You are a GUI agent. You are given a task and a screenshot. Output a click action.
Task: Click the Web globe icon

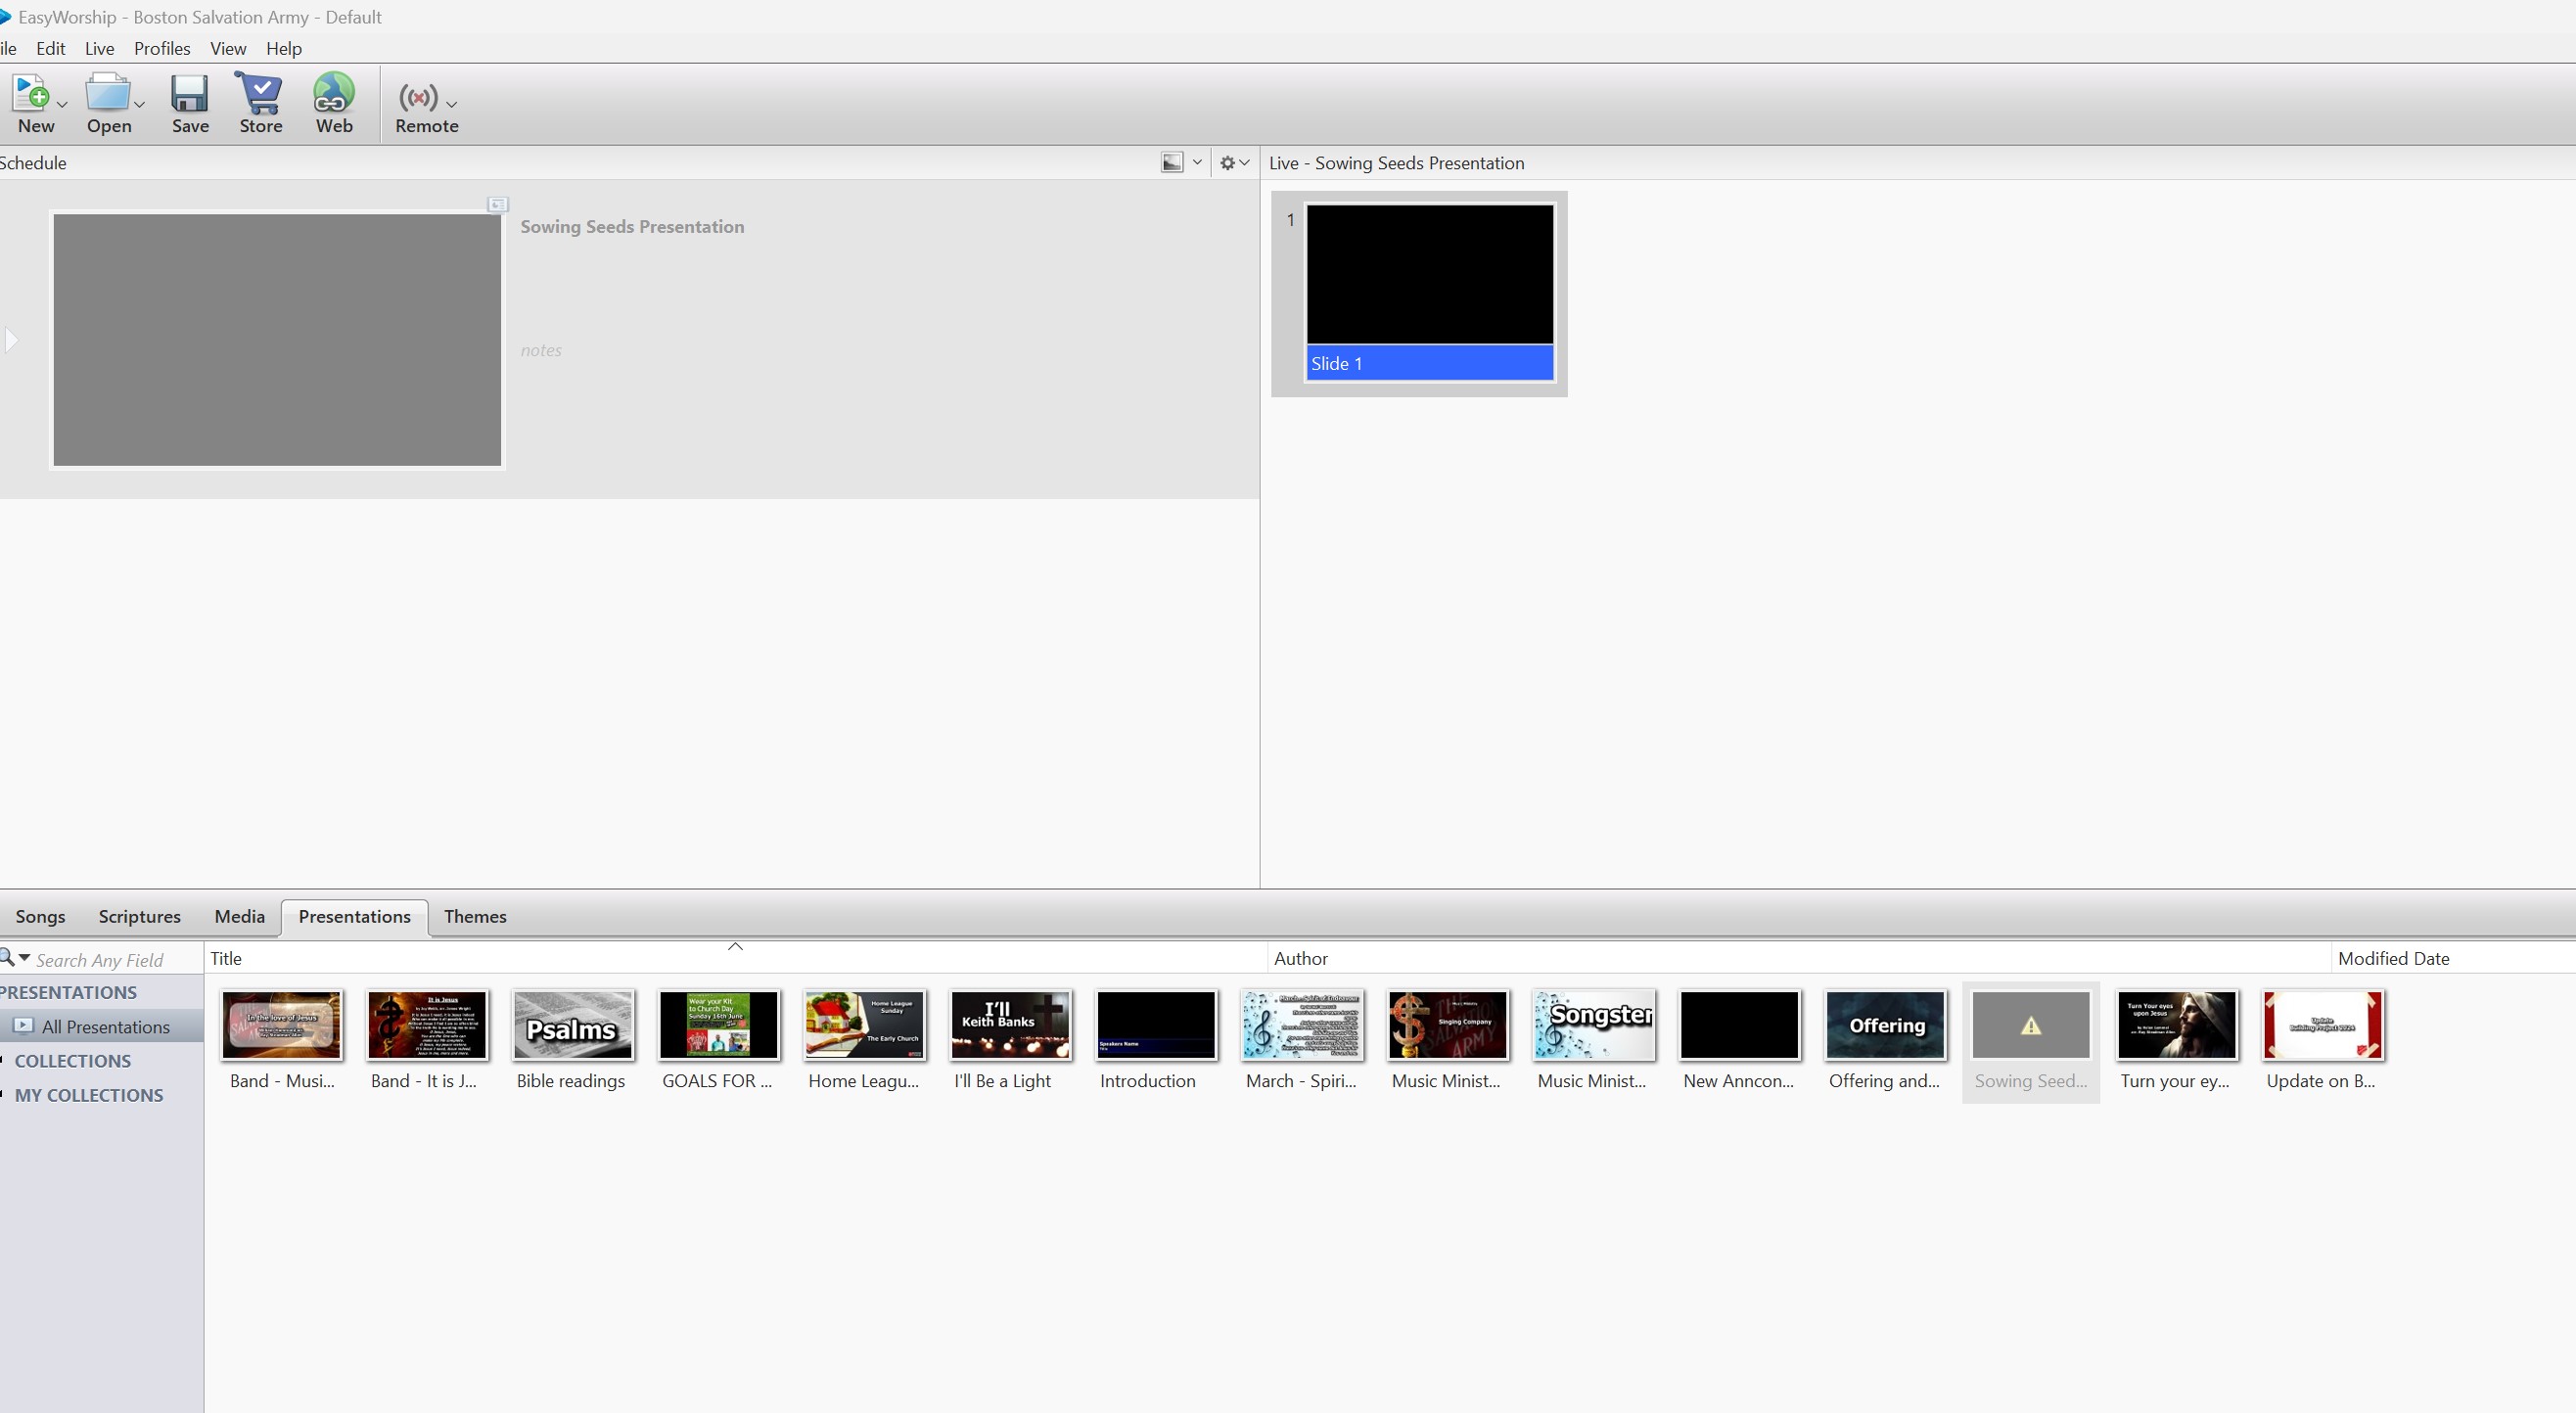point(333,95)
